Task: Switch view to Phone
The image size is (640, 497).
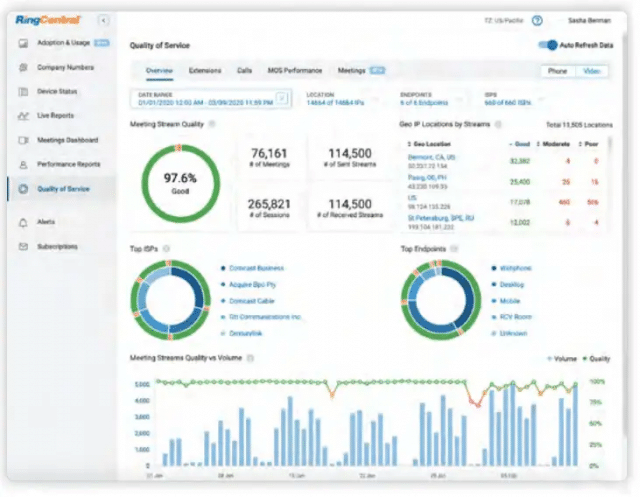Action: tap(559, 72)
